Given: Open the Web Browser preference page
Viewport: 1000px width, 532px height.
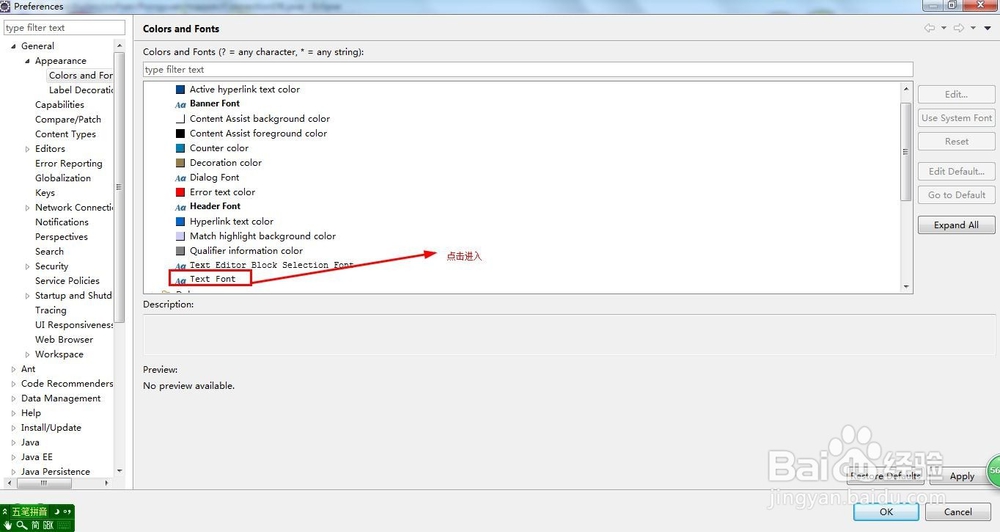Looking at the screenshot, I should tap(64, 339).
